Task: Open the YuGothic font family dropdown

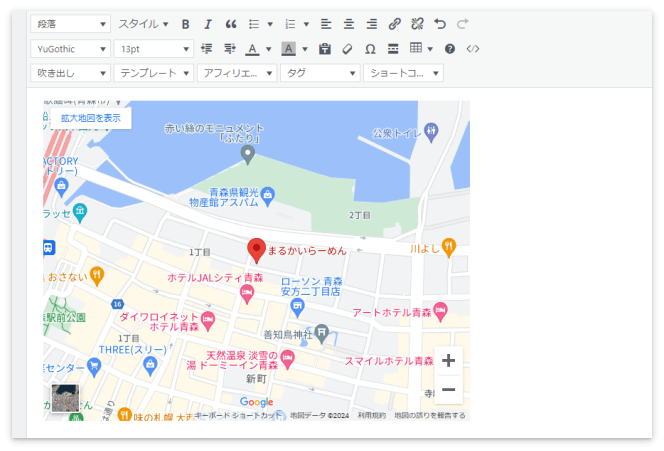Action: point(70,49)
